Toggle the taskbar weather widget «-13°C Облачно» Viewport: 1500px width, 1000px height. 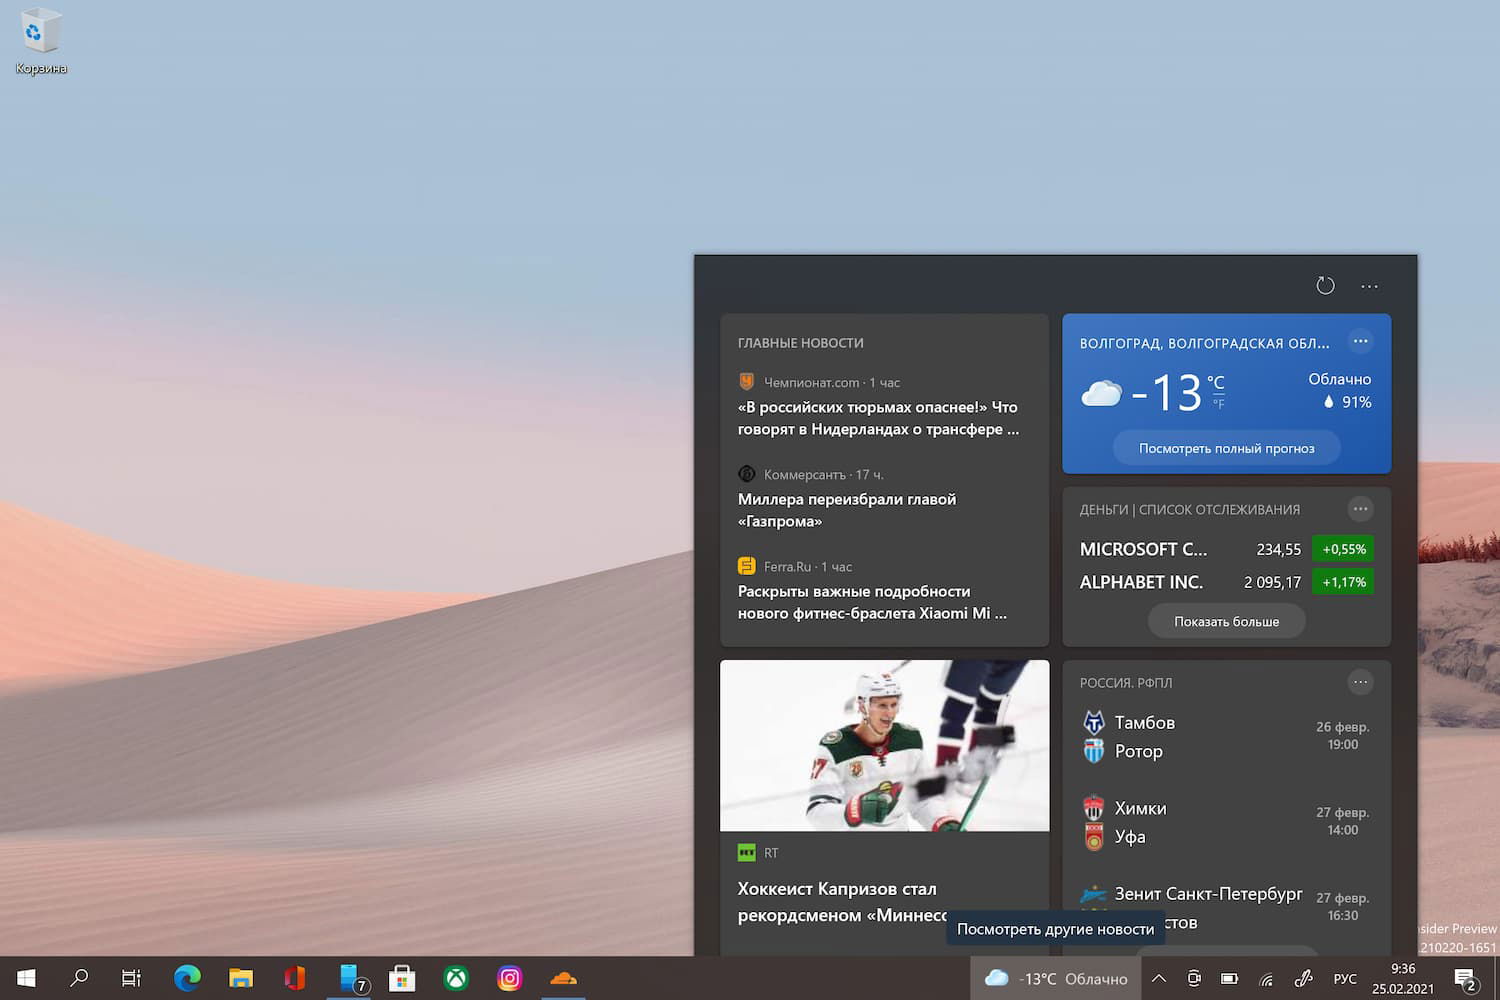pos(1056,978)
